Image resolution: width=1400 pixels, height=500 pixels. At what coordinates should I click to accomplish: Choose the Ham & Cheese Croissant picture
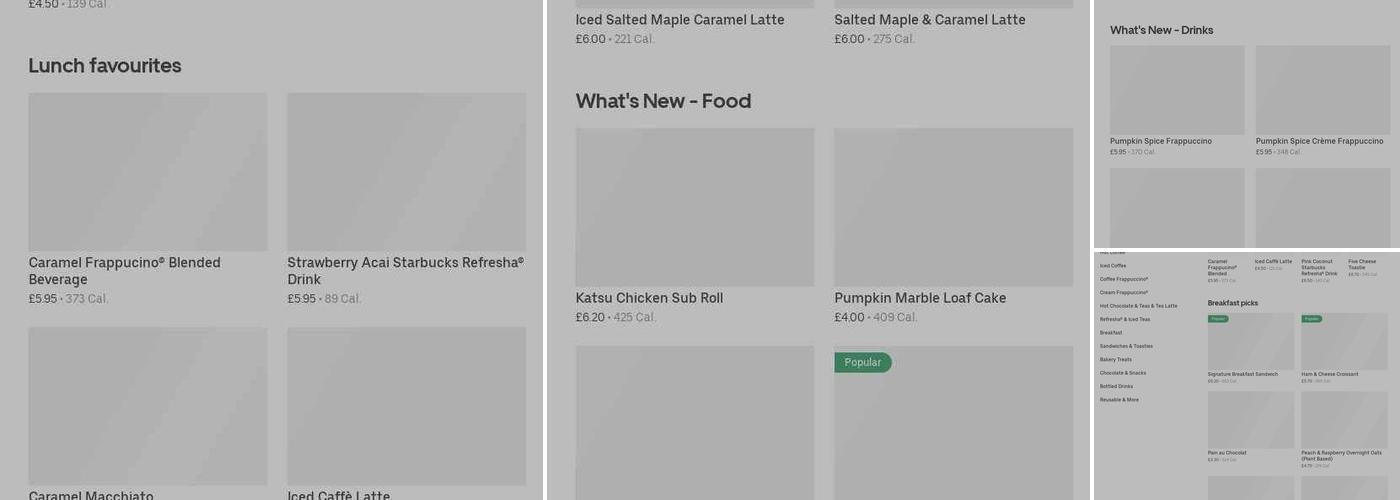(x=1344, y=342)
